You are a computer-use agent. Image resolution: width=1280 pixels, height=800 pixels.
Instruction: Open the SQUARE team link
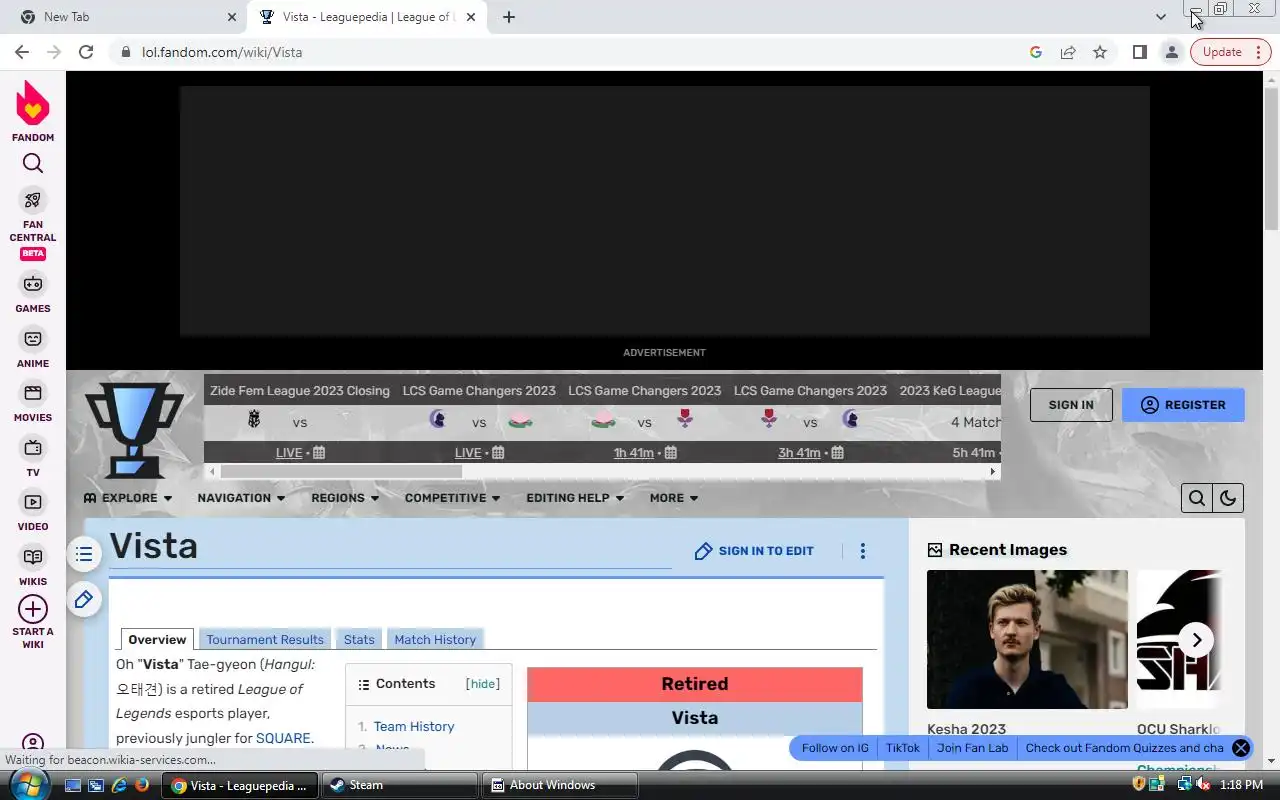coord(283,738)
